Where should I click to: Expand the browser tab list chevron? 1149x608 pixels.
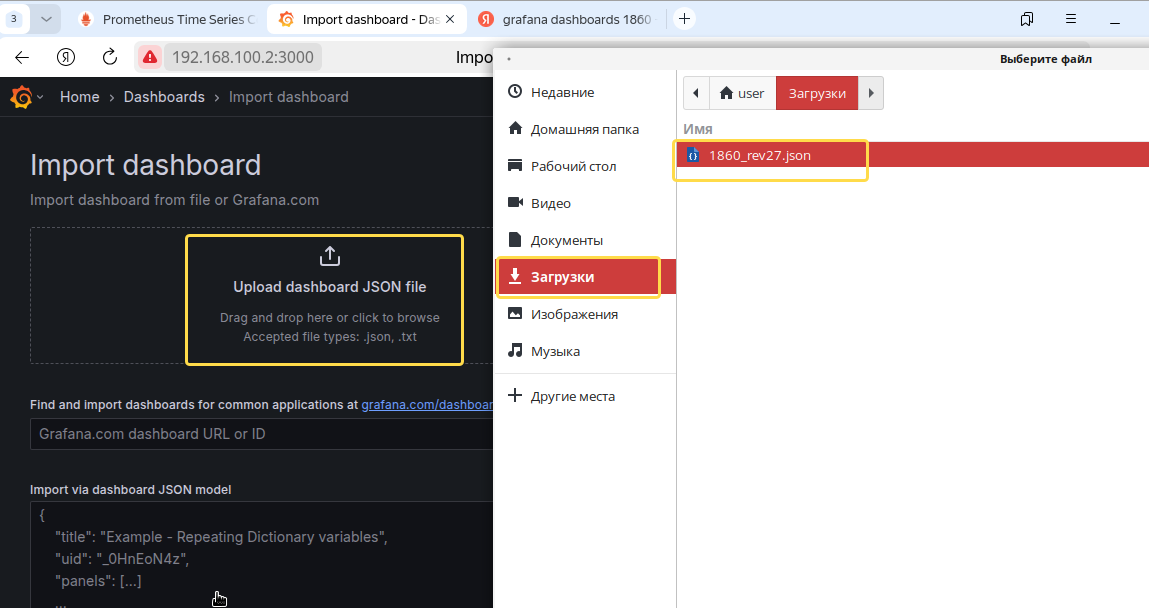click(46, 19)
